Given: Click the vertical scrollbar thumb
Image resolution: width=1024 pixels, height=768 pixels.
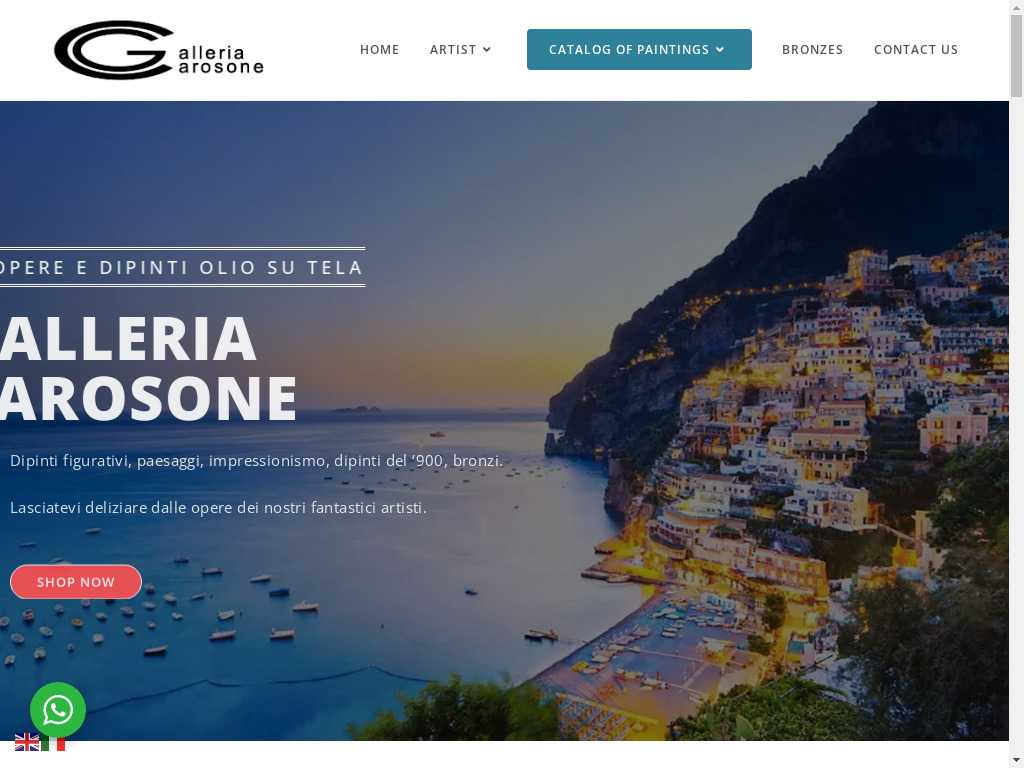Looking at the screenshot, I should tap(1016, 56).
